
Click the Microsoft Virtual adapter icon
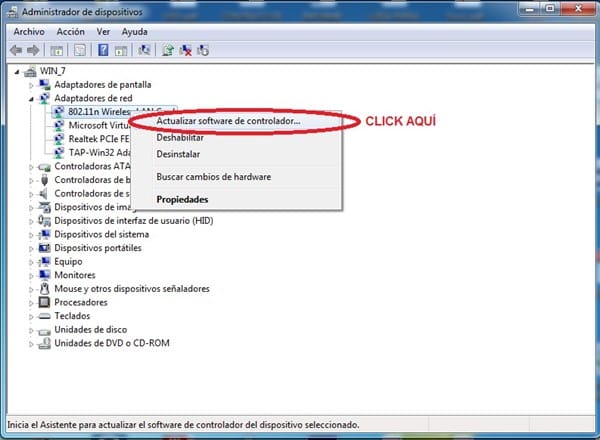59,125
